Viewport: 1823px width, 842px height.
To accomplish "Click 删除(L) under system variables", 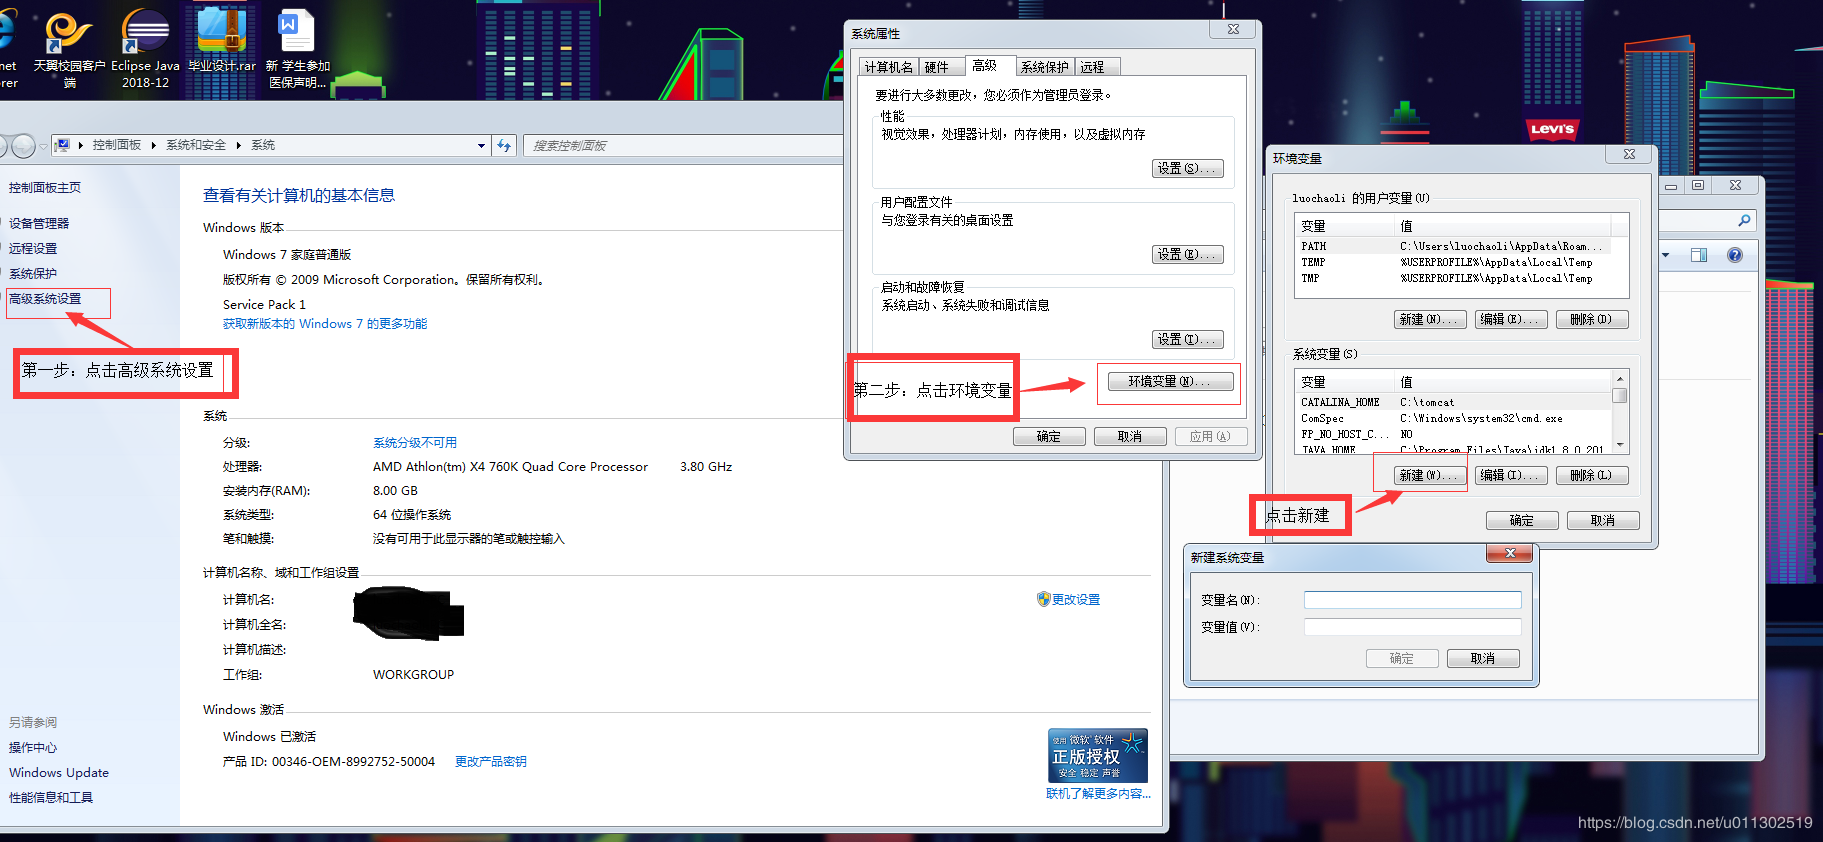I will click(1592, 476).
